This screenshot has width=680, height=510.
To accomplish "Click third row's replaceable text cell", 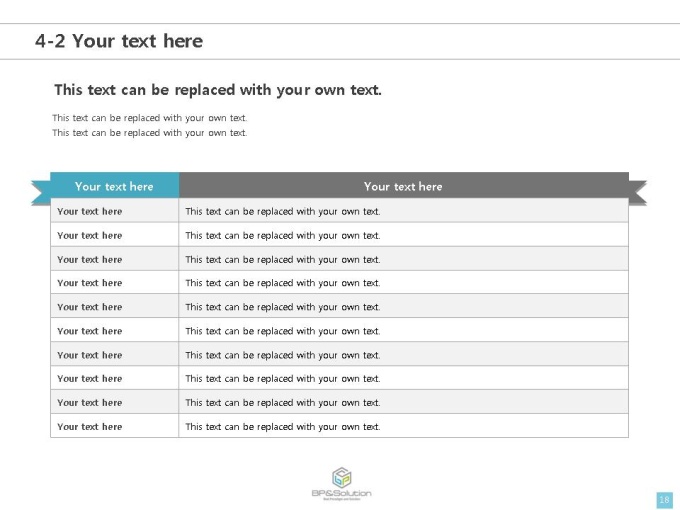I will click(x=403, y=259).
